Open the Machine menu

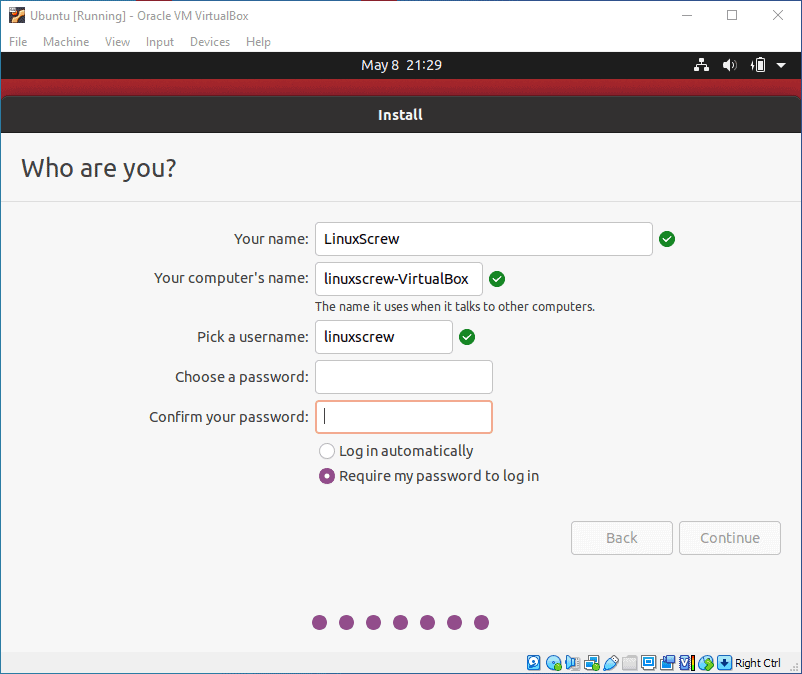[66, 42]
